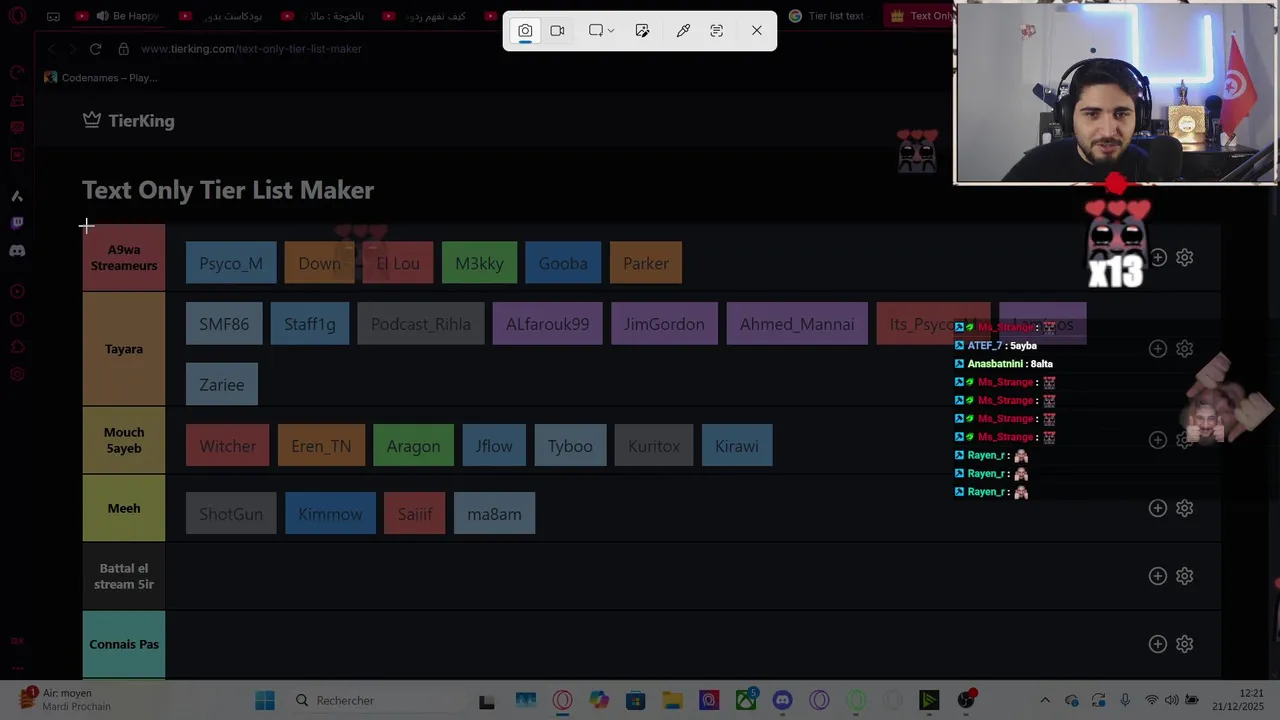Open settings gear for the Meeh tier
Viewport: 1280px width, 720px height.
coord(1185,508)
